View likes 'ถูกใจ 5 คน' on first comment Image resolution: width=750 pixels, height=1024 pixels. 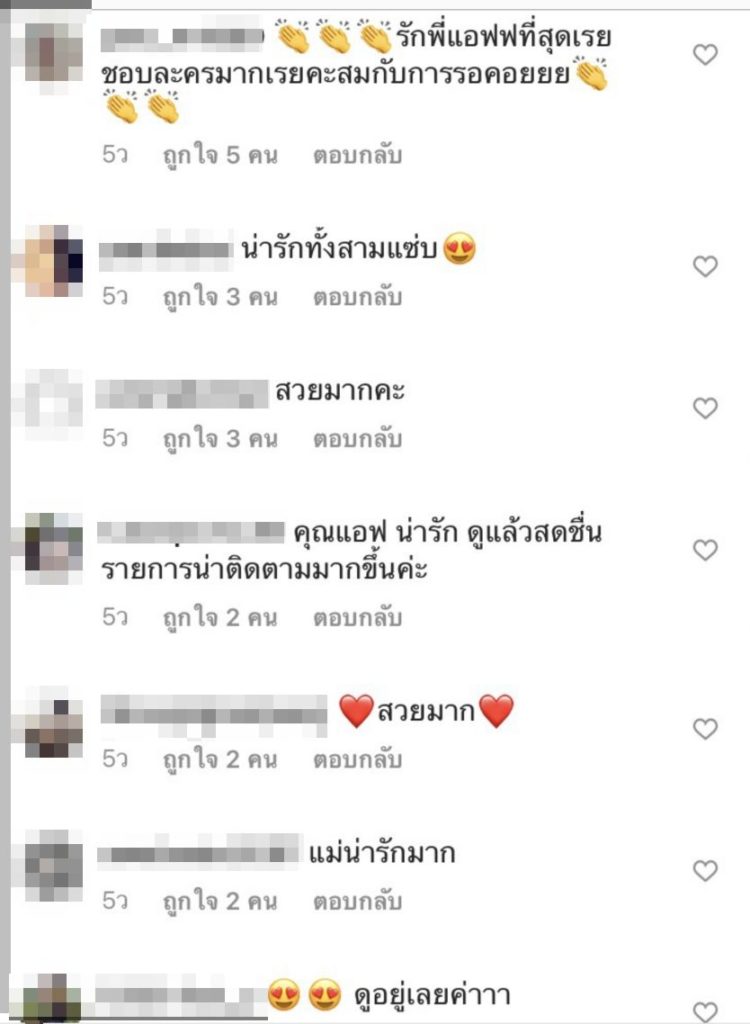coord(220,155)
